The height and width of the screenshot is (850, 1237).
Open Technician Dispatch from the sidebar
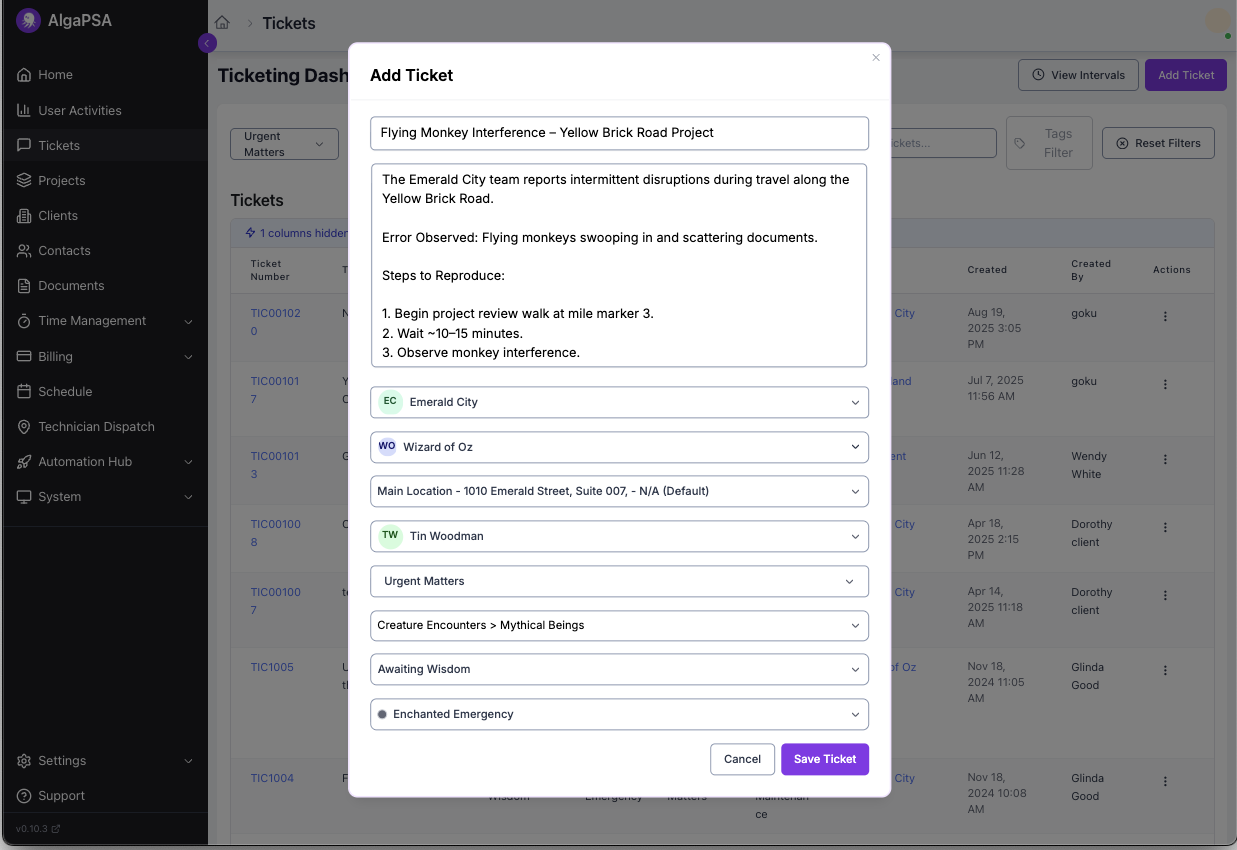pyautogui.click(x=96, y=427)
